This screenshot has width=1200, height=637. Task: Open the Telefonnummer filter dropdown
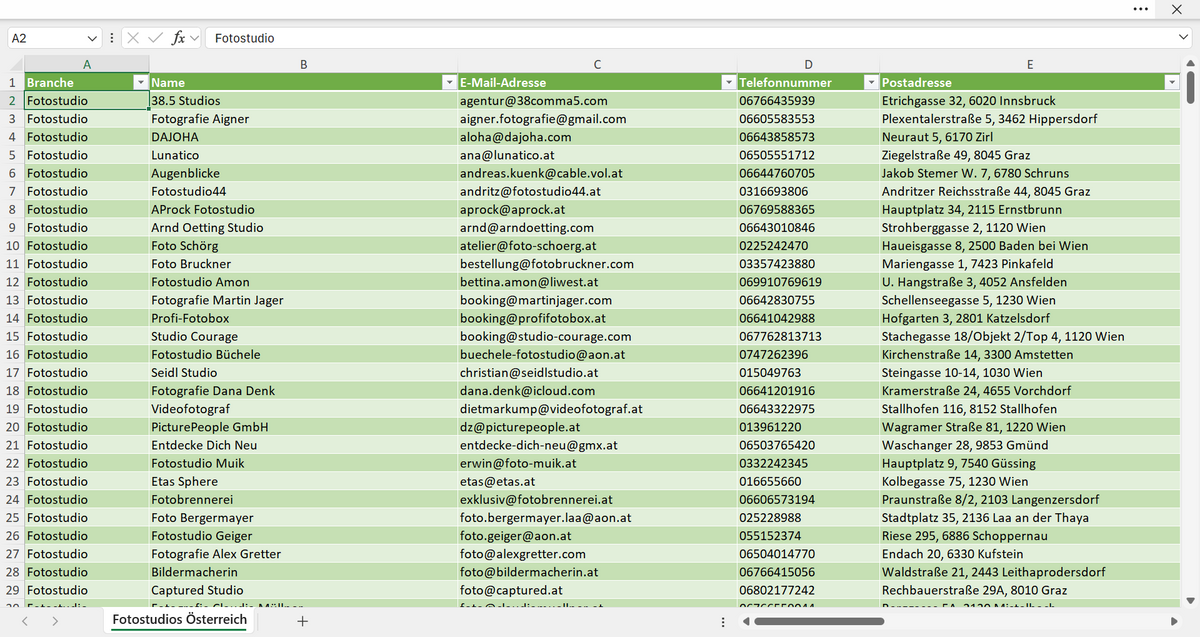[871, 83]
